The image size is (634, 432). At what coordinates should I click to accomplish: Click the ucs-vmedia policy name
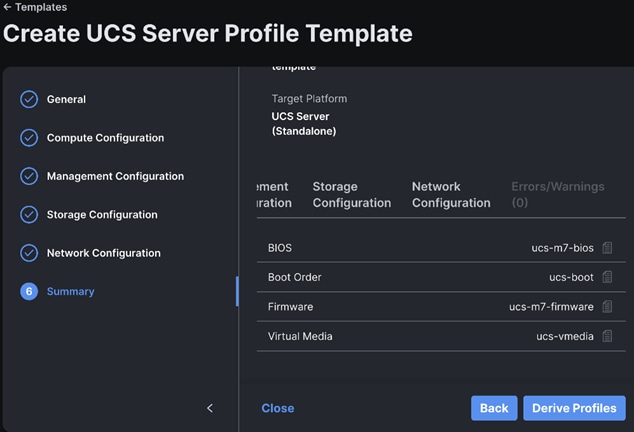pos(565,336)
